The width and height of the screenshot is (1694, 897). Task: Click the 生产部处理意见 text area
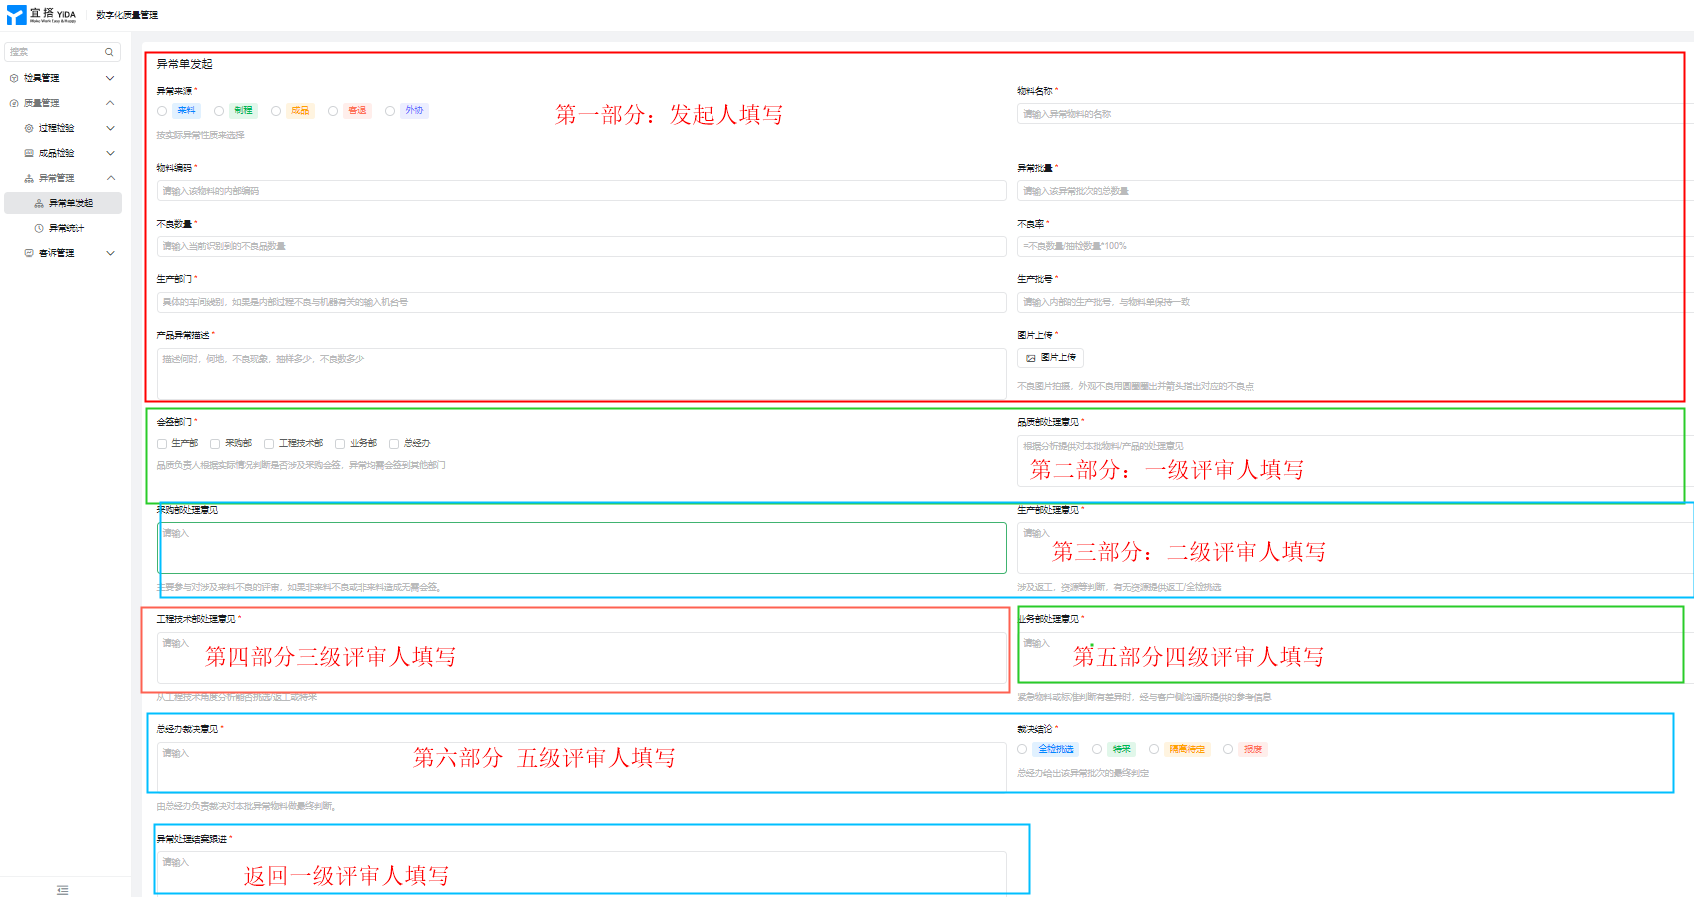[1354, 548]
